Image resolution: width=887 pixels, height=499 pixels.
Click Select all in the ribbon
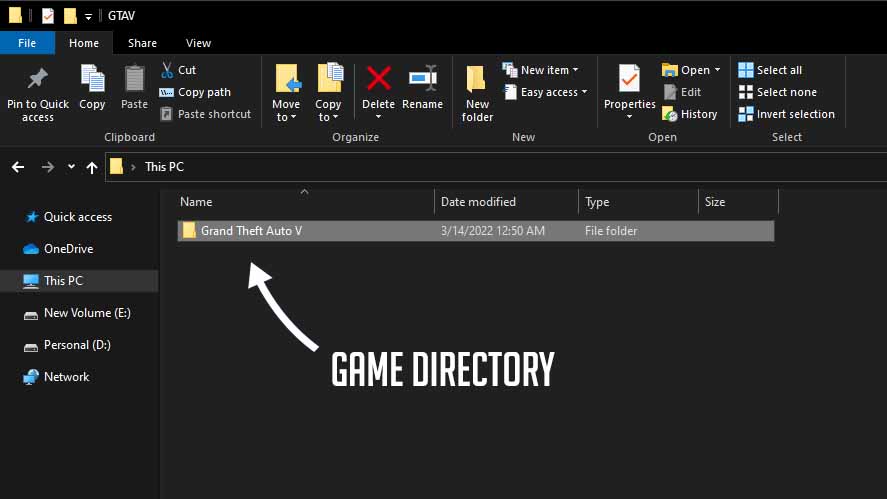770,70
